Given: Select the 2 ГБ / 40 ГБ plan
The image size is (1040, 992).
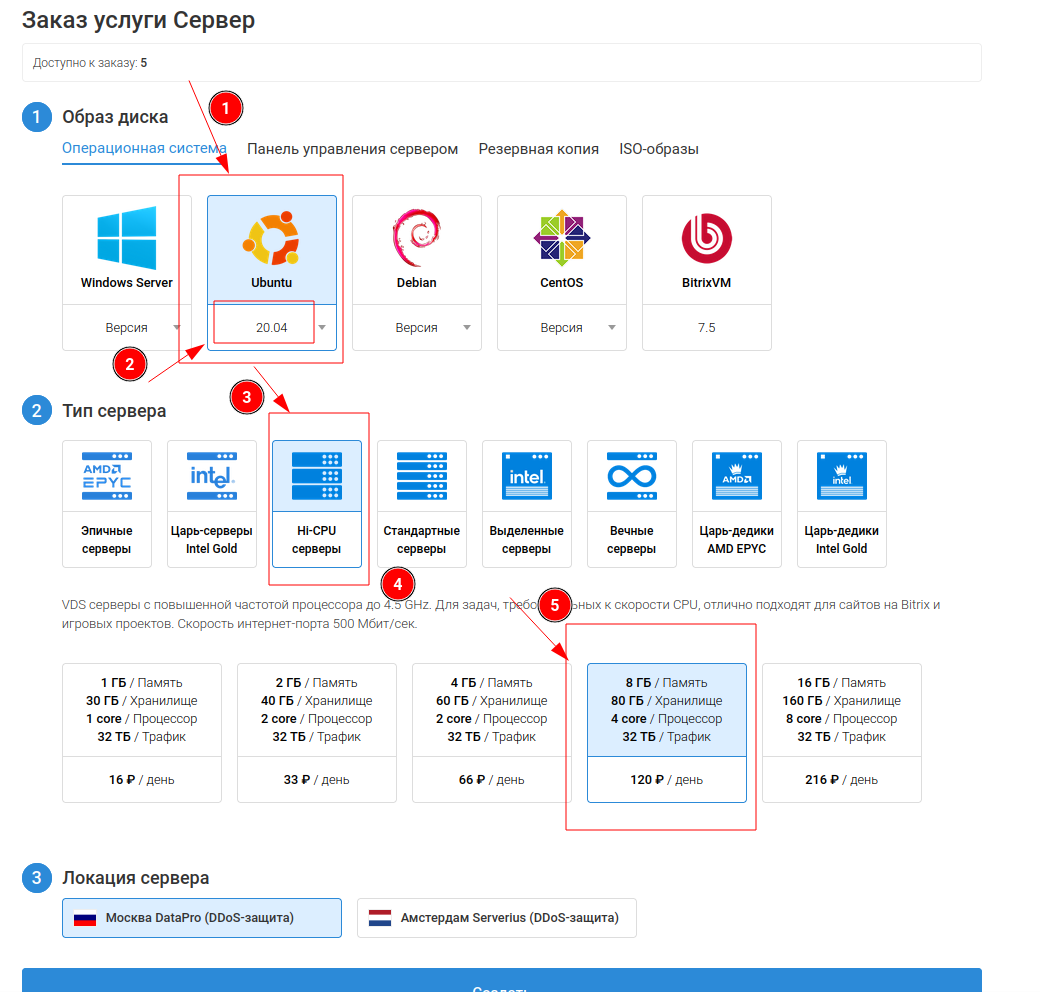Looking at the screenshot, I should pyautogui.click(x=316, y=733).
